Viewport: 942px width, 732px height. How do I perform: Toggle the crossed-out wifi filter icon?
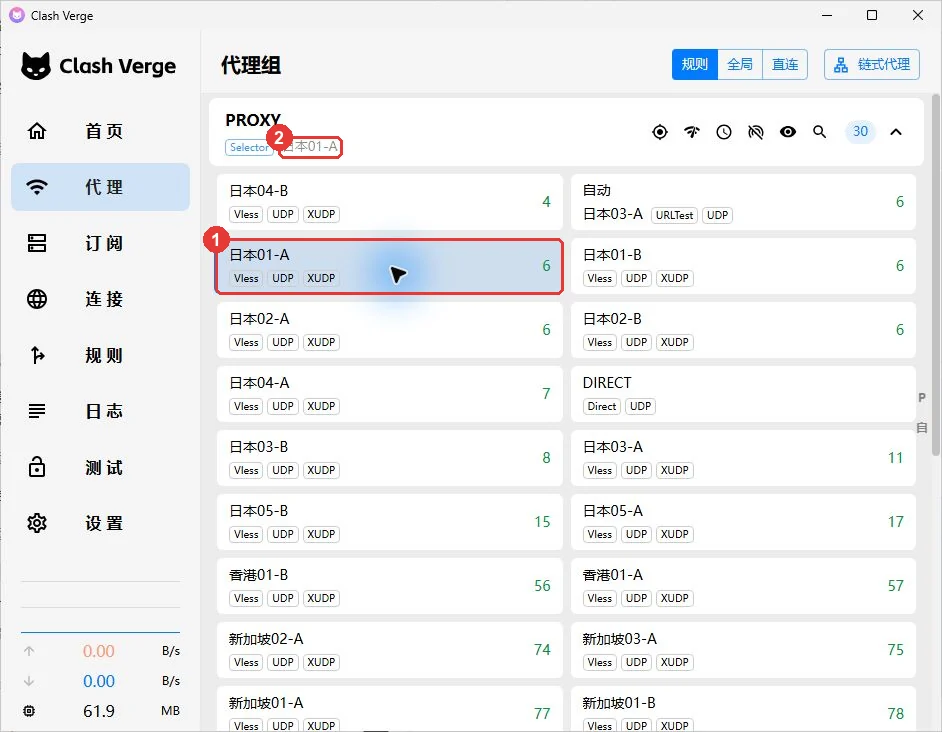(756, 132)
